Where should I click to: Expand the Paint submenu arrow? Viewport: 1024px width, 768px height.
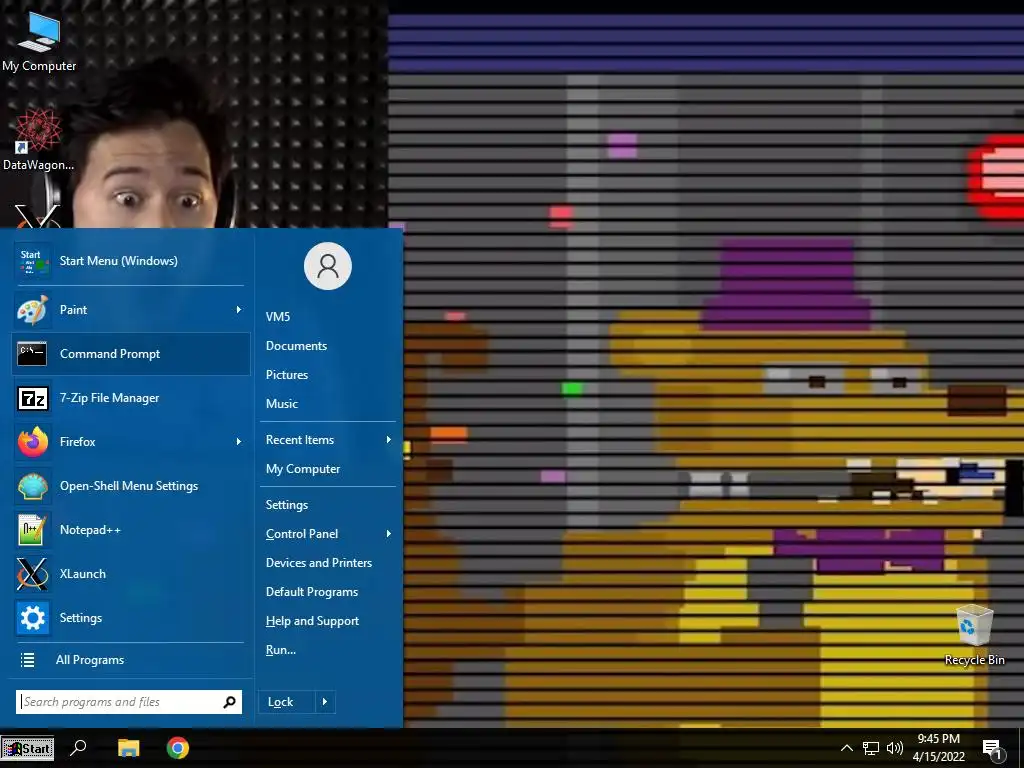tap(238, 310)
